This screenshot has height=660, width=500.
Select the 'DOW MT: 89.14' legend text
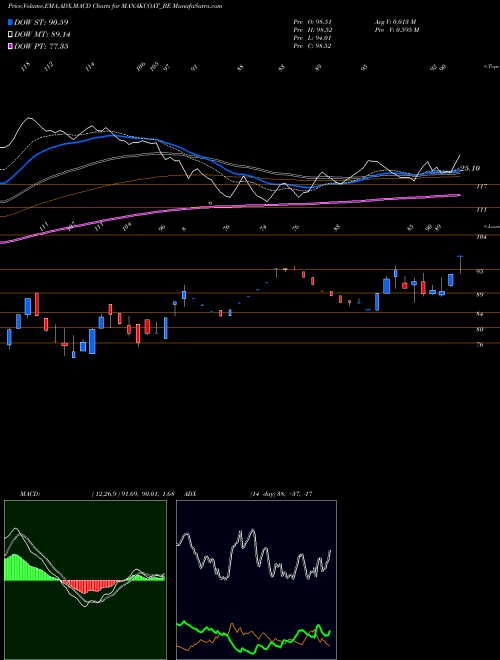coord(42,34)
